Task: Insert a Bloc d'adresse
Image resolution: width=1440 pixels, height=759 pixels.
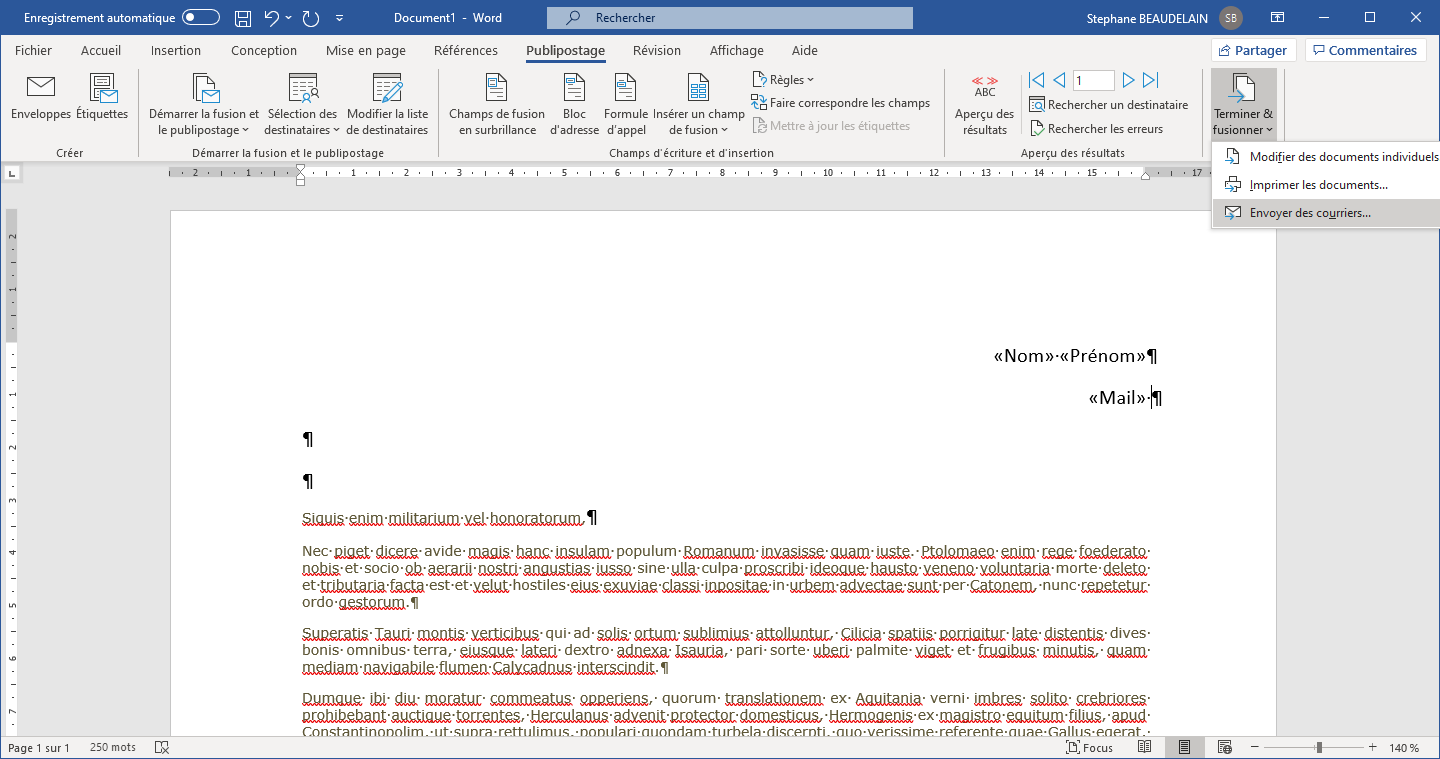Action: click(574, 105)
